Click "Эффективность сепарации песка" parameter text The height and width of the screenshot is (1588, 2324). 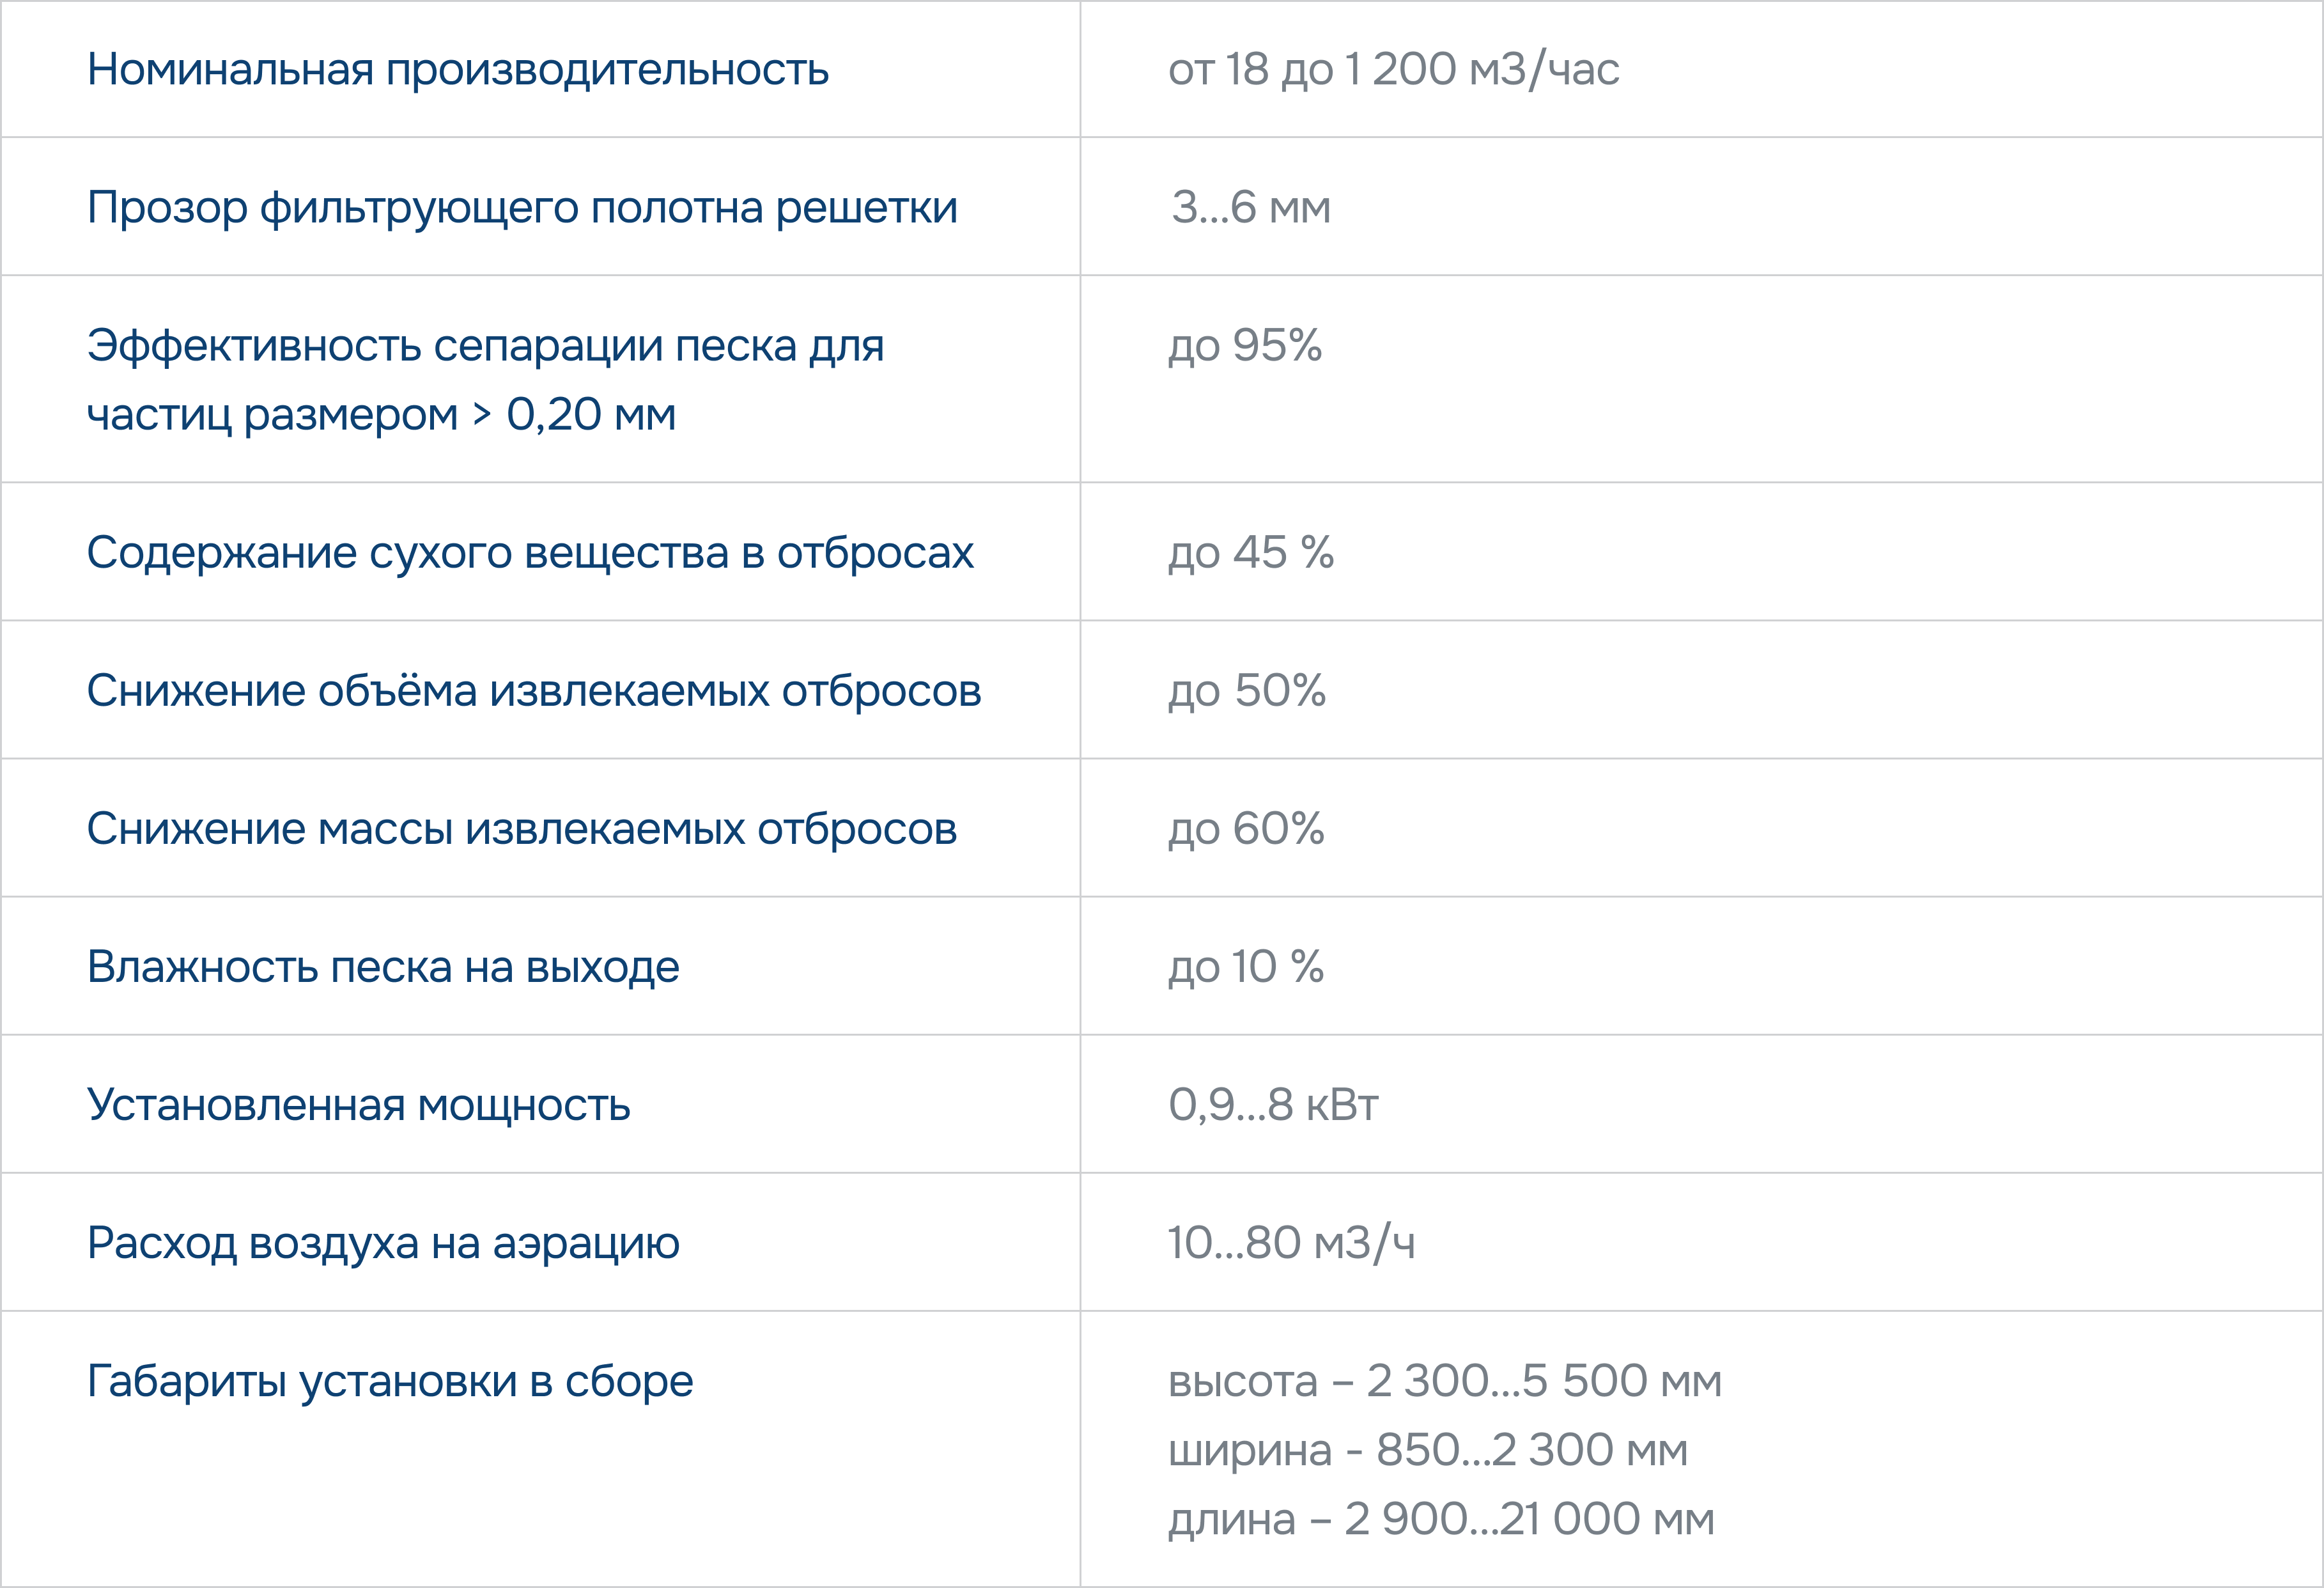coord(485,347)
